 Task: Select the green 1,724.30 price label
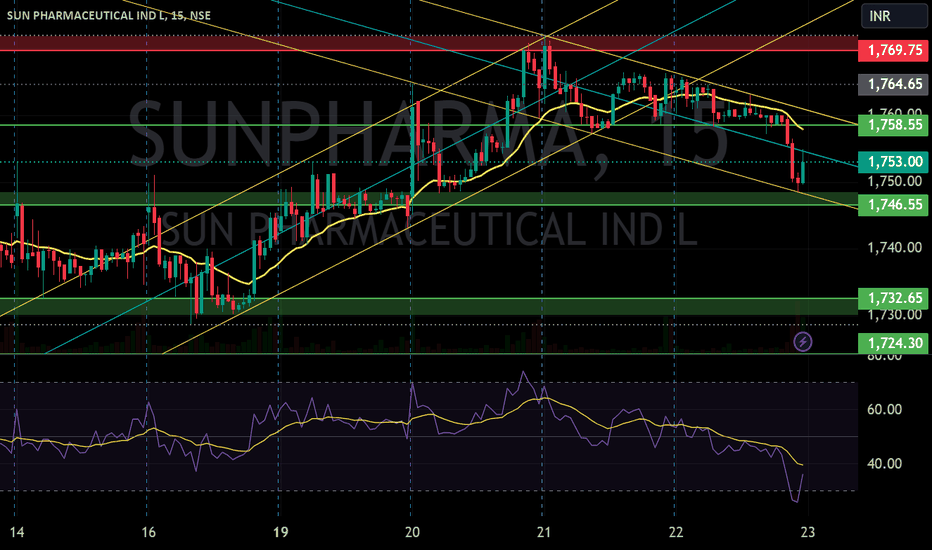895,343
